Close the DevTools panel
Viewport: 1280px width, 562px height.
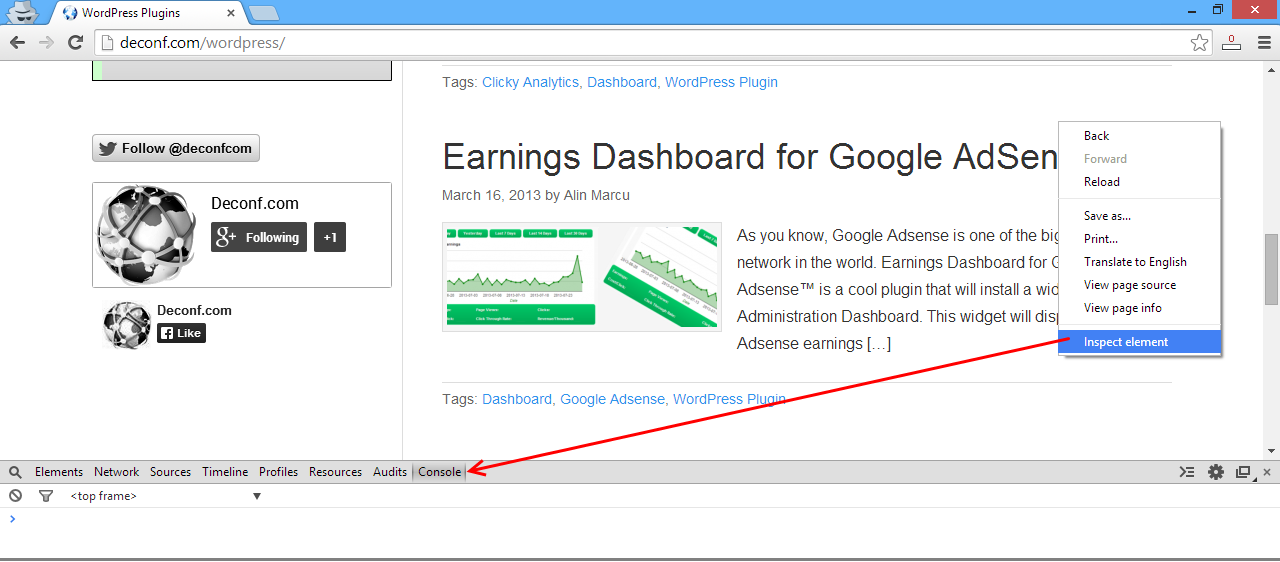[x=1267, y=472]
